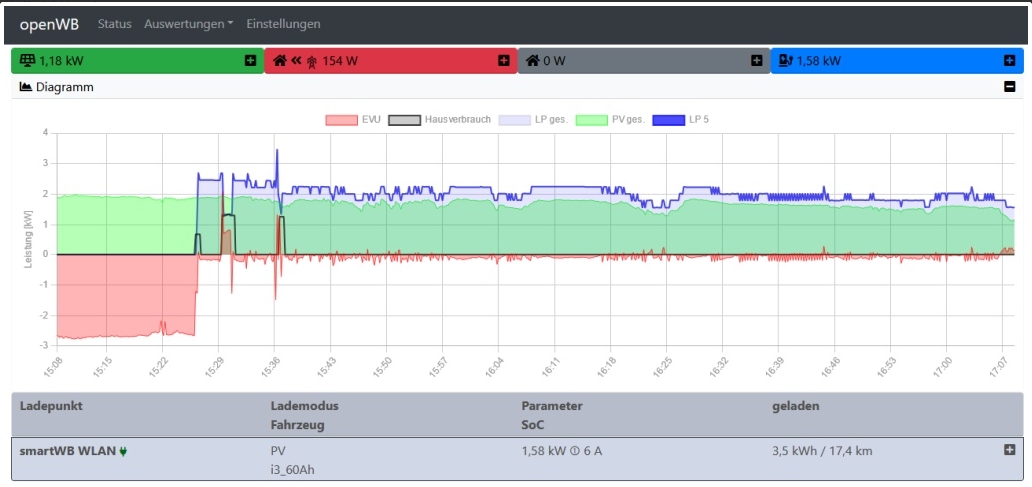Expand the blue charging power panel
1032x487 pixels.
coord(1009,61)
